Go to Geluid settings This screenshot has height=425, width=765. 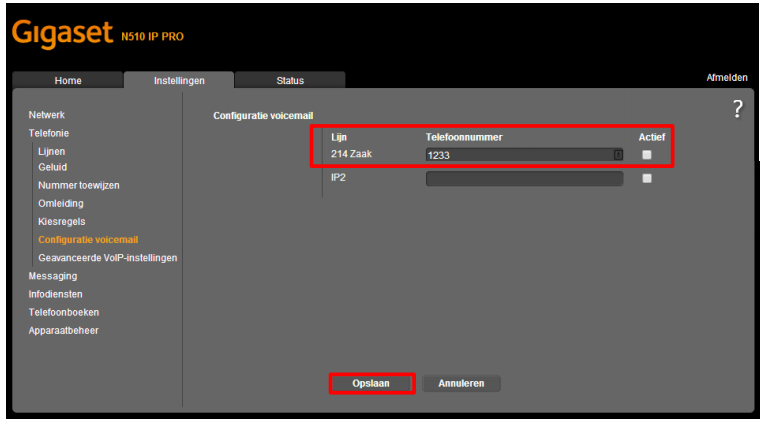coord(52,167)
